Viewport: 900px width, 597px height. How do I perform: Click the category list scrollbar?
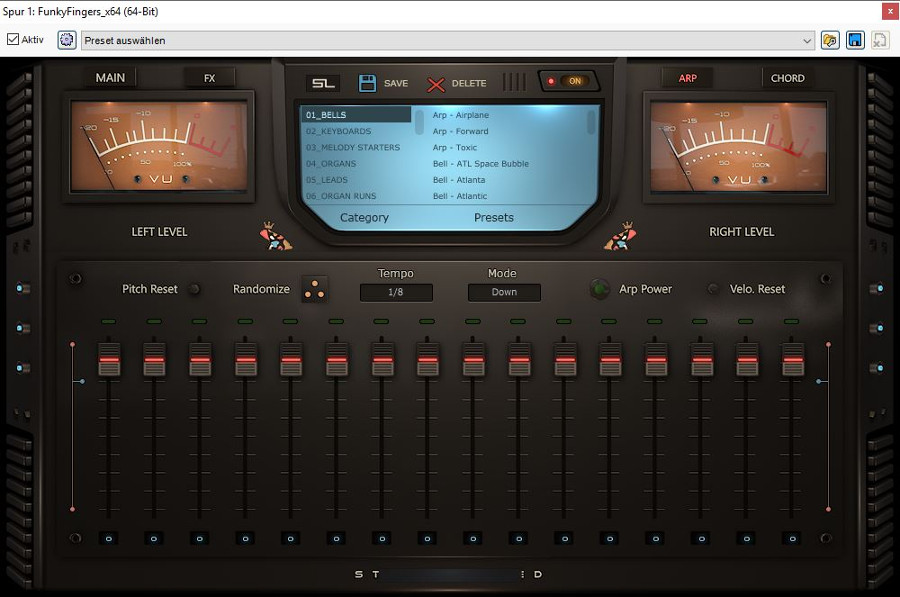pyautogui.click(x=419, y=122)
